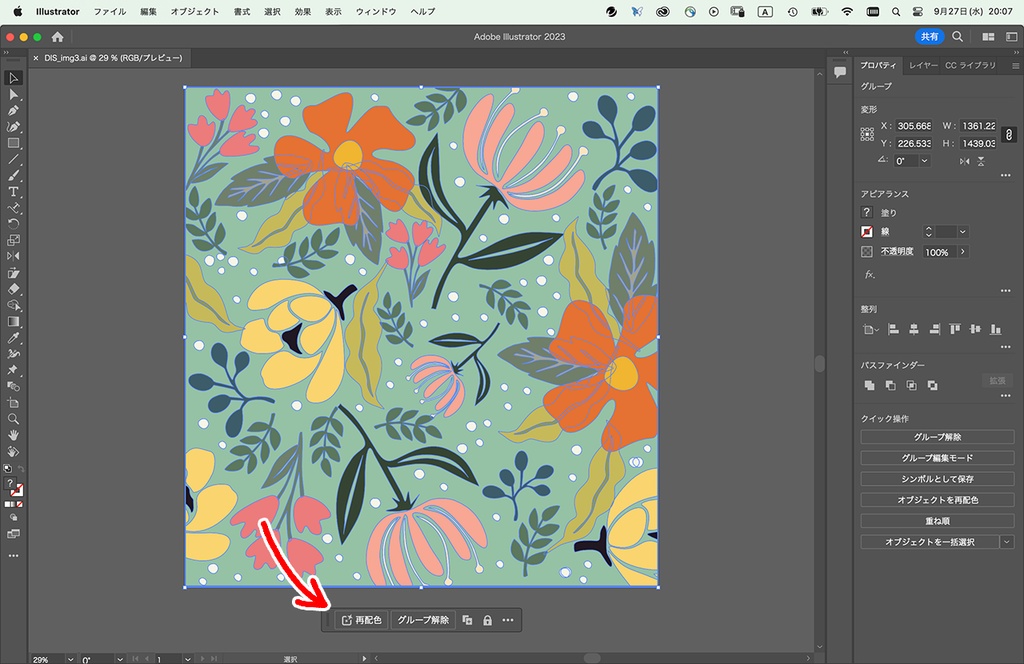This screenshot has width=1024, height=664.
Task: Click the blue 共有 share button
Action: tap(929, 37)
